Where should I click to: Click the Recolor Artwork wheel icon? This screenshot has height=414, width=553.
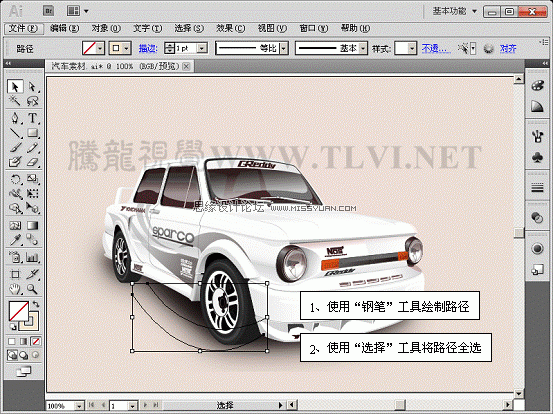pos(488,48)
